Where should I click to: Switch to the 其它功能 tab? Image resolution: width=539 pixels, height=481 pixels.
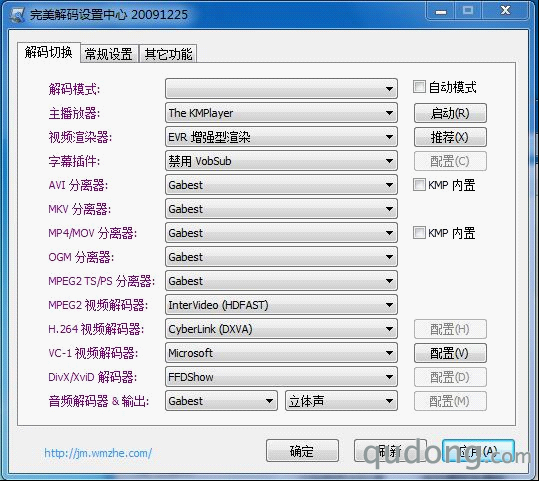coord(168,54)
